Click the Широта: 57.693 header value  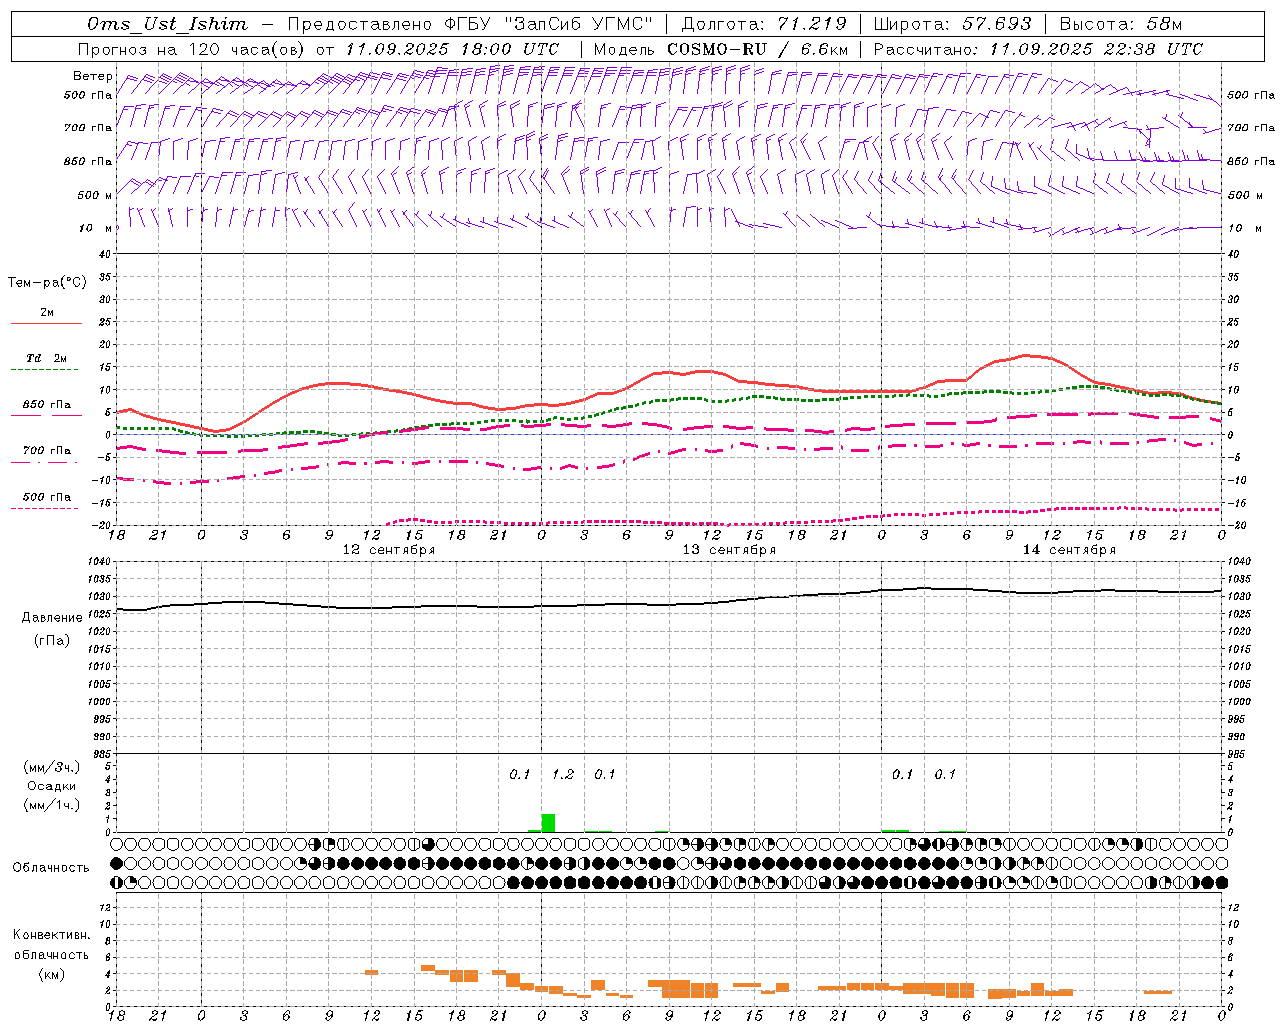pyautogui.click(x=952, y=24)
